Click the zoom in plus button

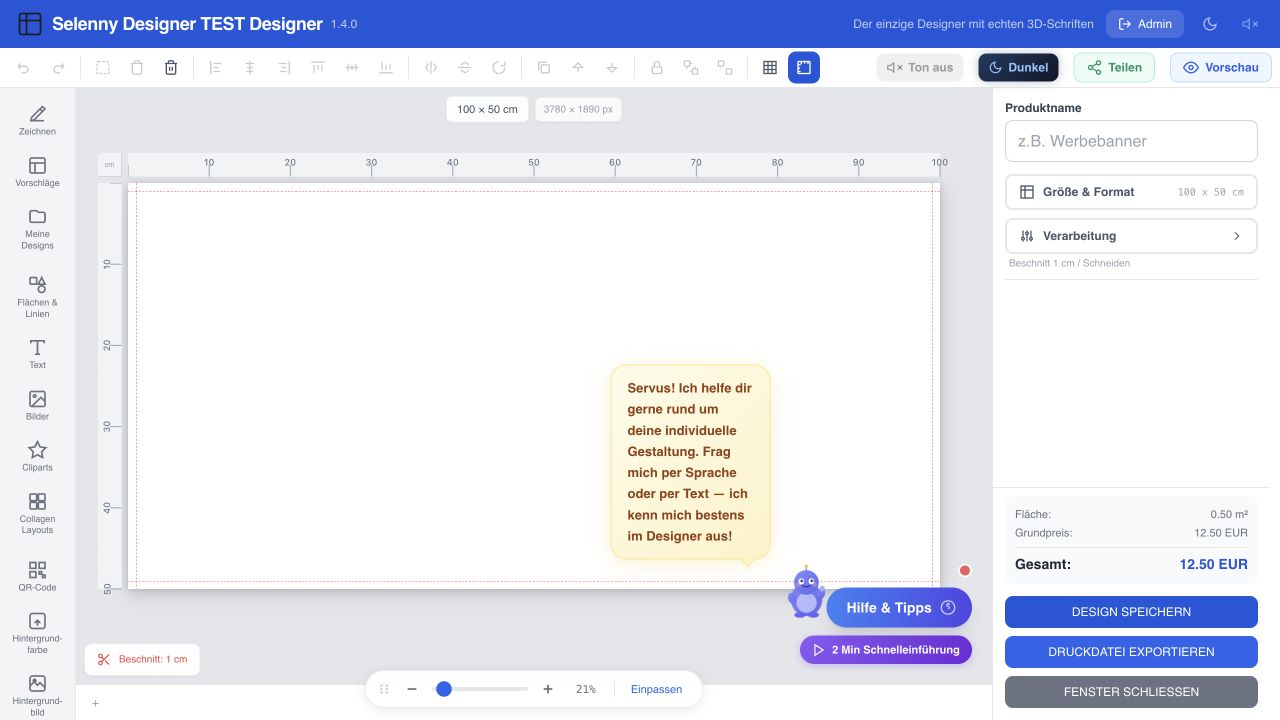pos(548,689)
